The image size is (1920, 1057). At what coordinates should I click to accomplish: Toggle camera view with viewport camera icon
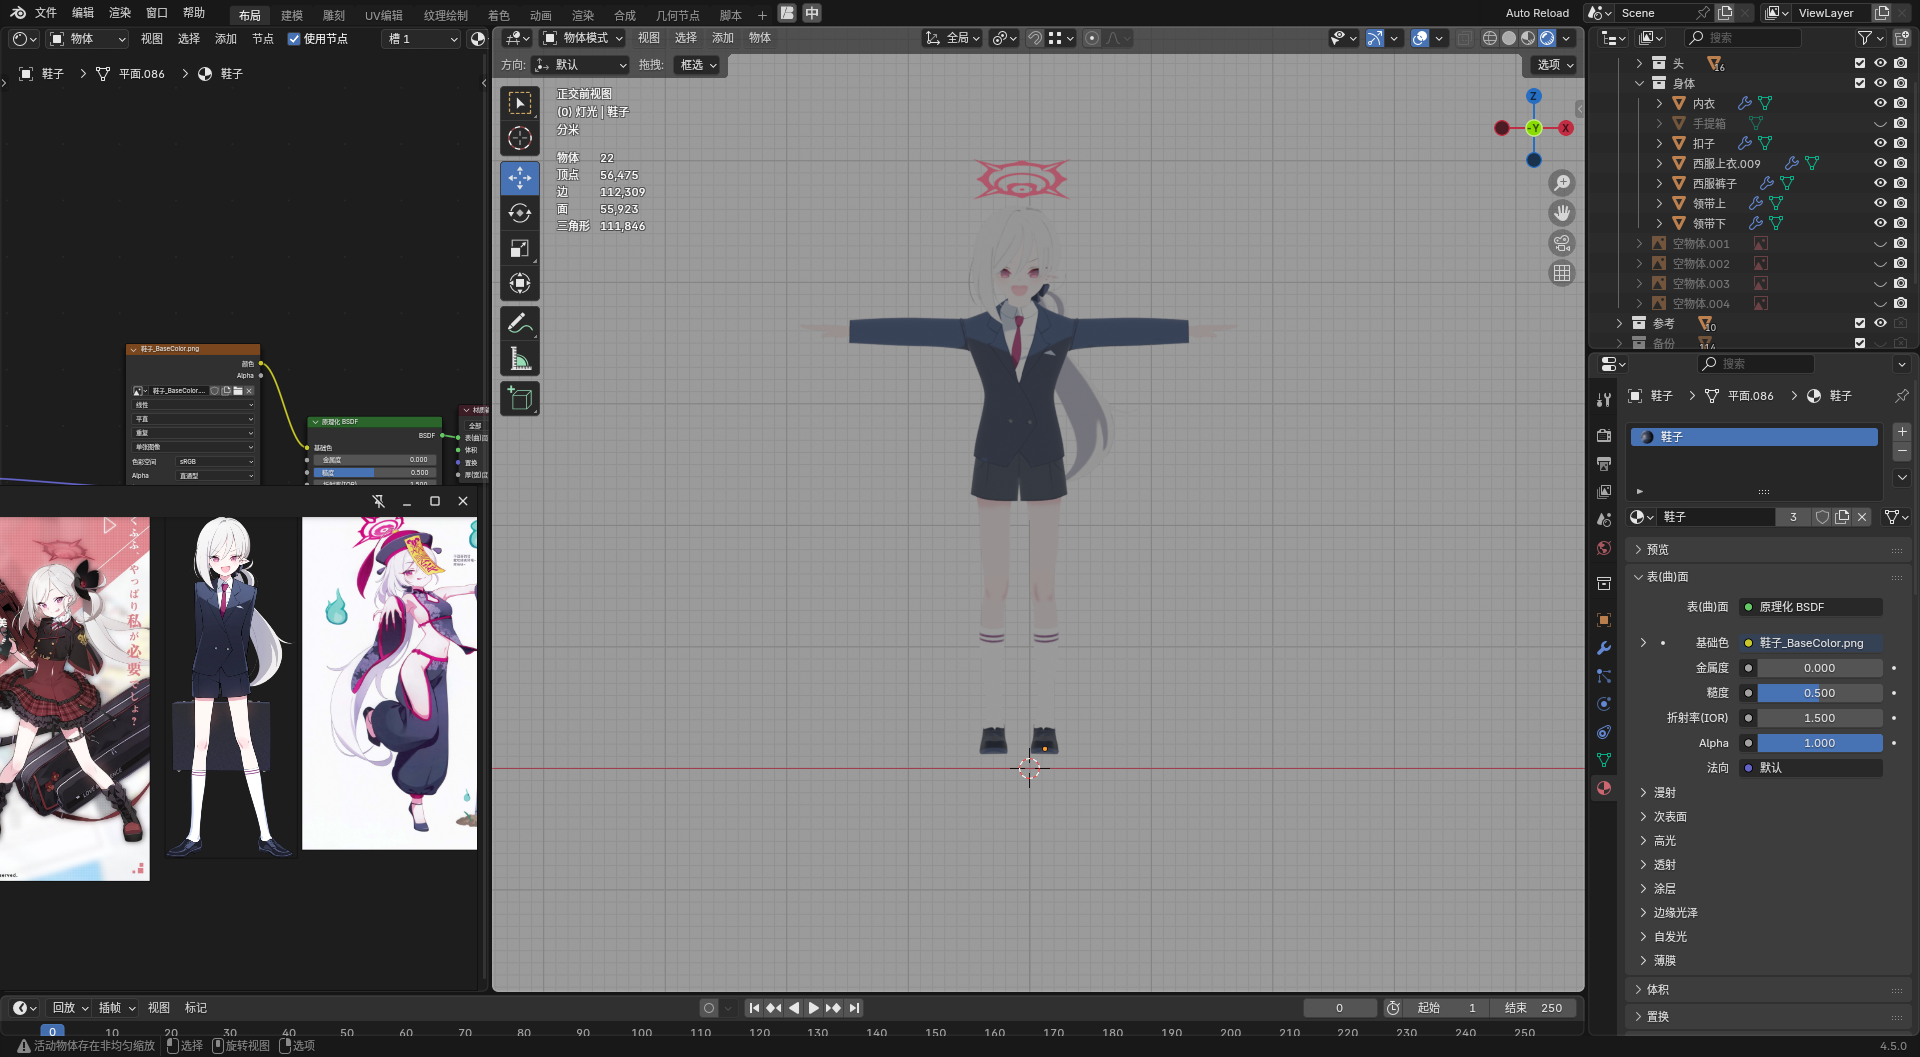[1561, 243]
